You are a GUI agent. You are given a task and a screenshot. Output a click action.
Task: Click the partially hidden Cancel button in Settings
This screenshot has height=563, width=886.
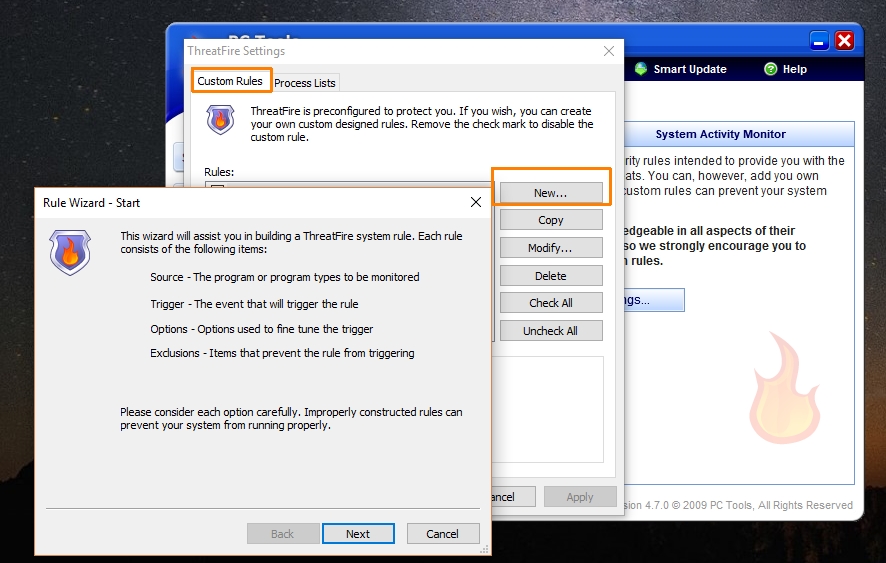[x=513, y=497]
